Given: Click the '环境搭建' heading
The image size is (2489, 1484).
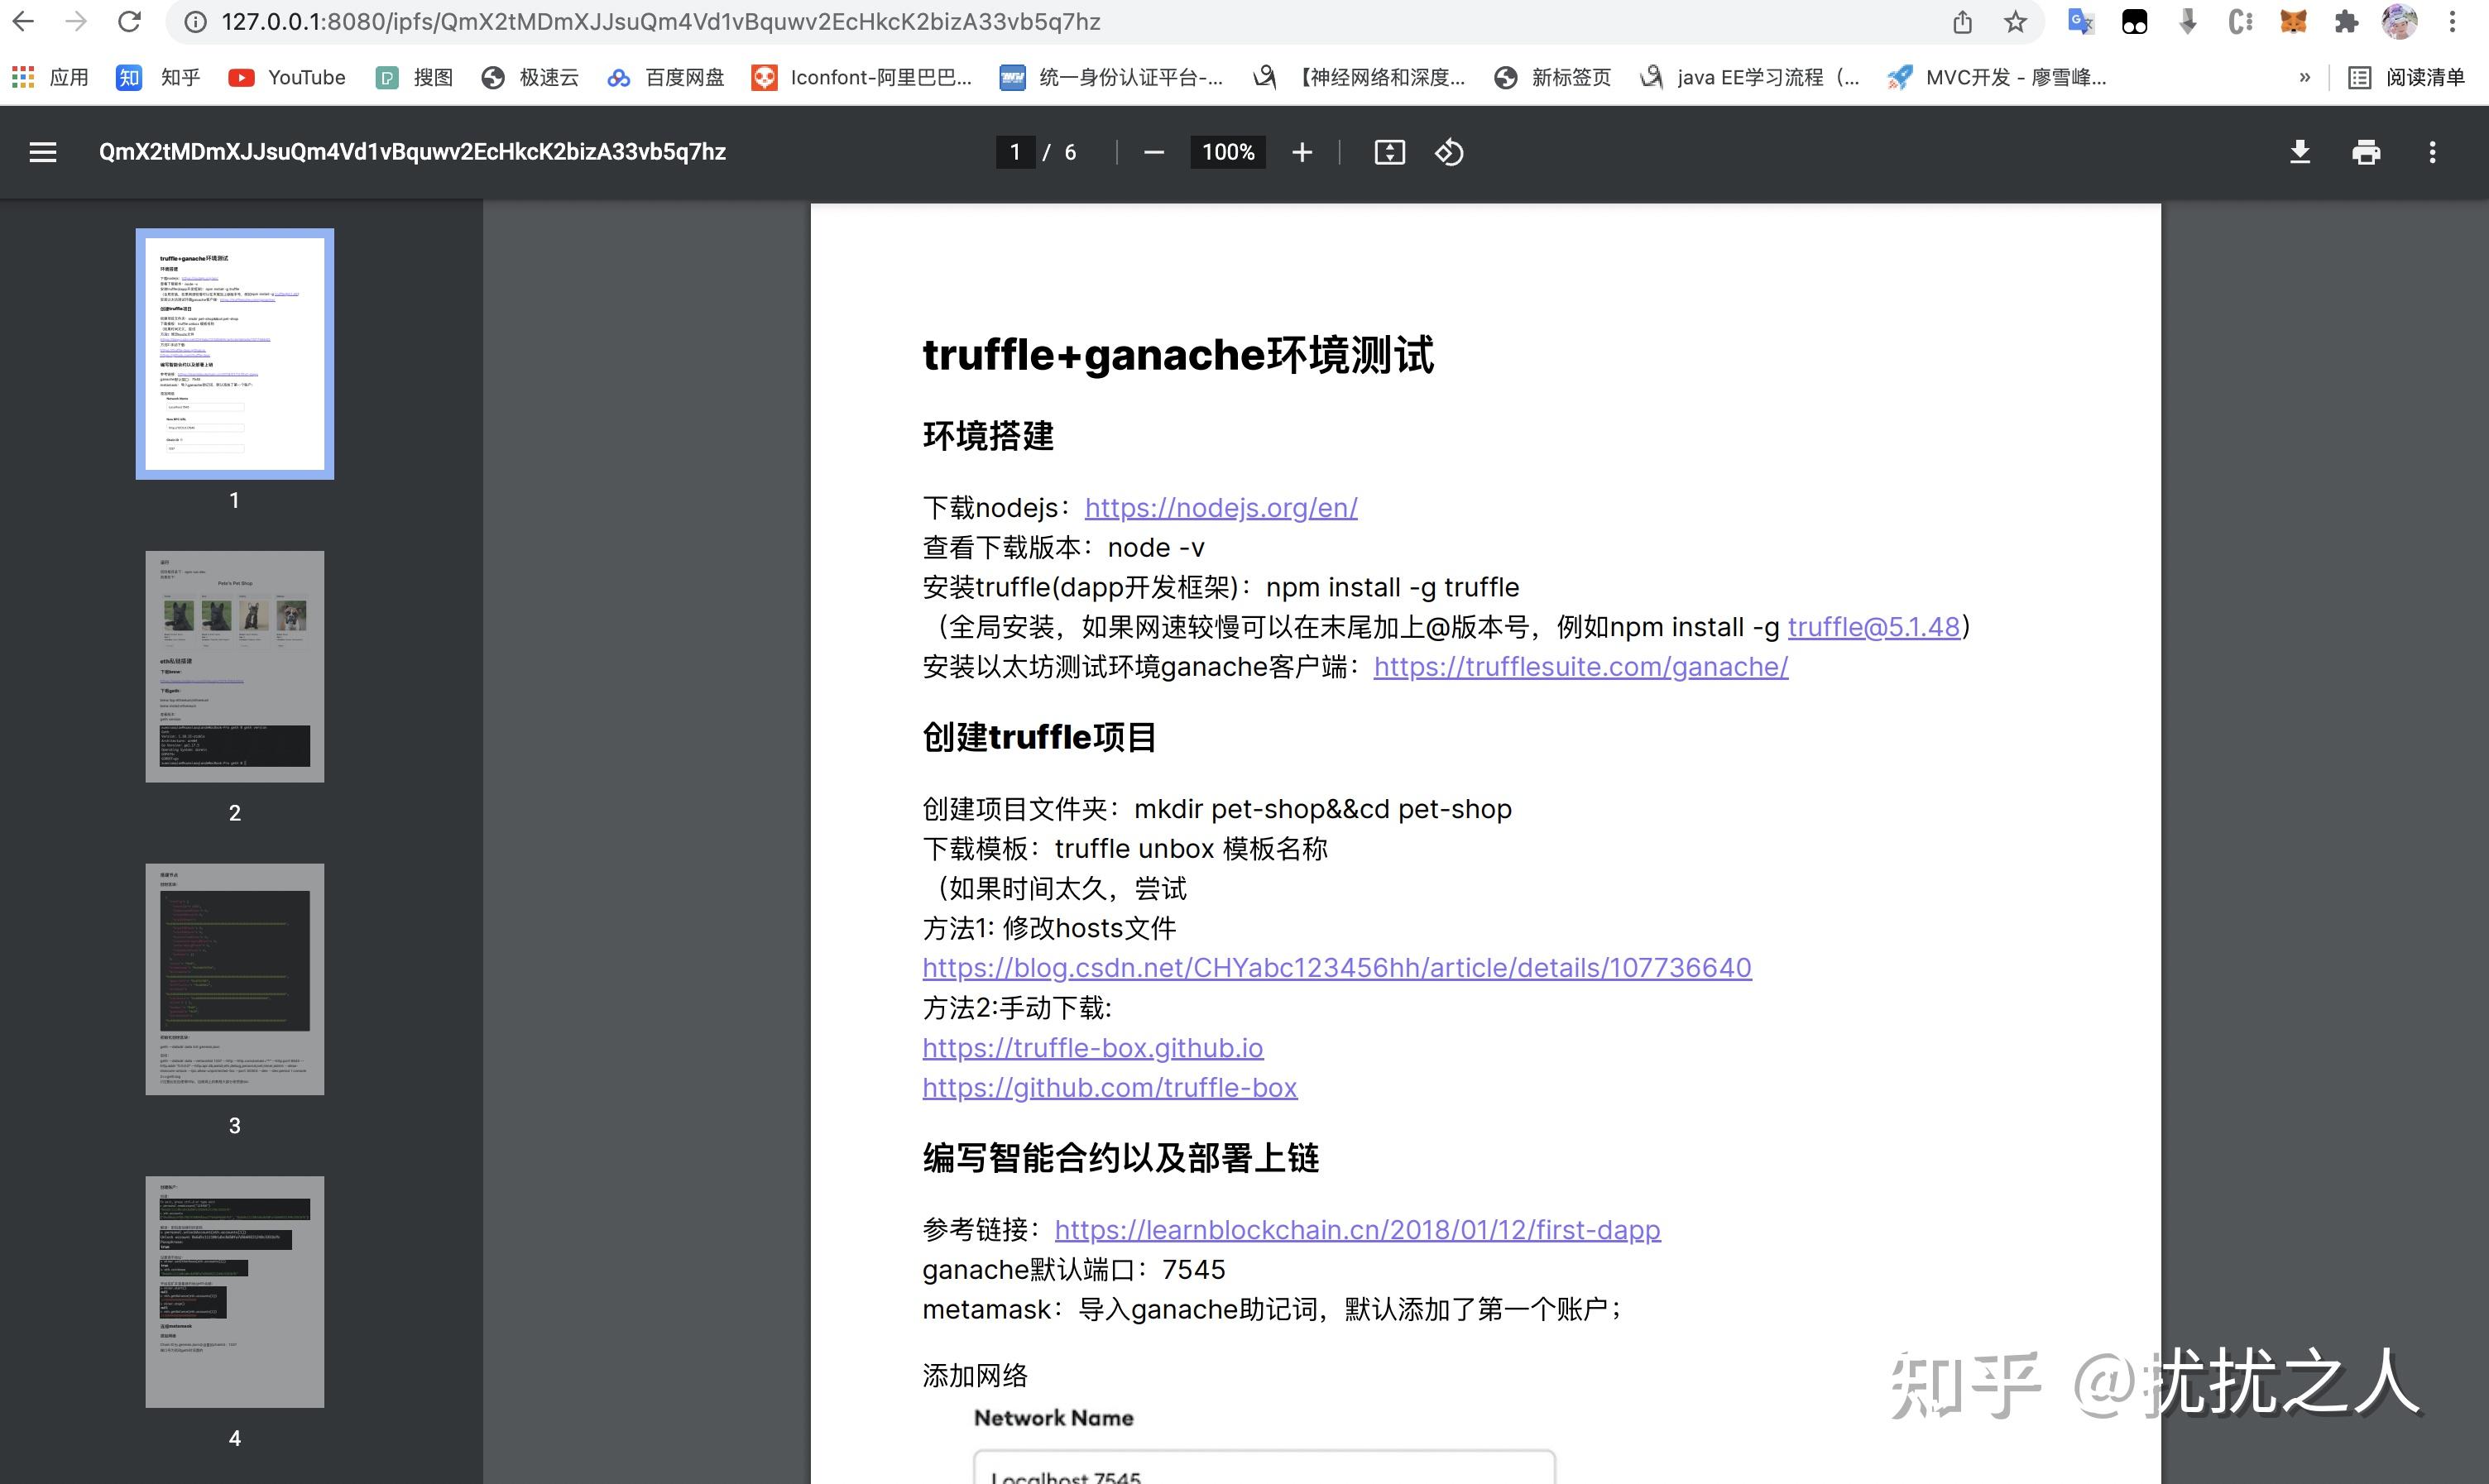Looking at the screenshot, I should [988, 436].
